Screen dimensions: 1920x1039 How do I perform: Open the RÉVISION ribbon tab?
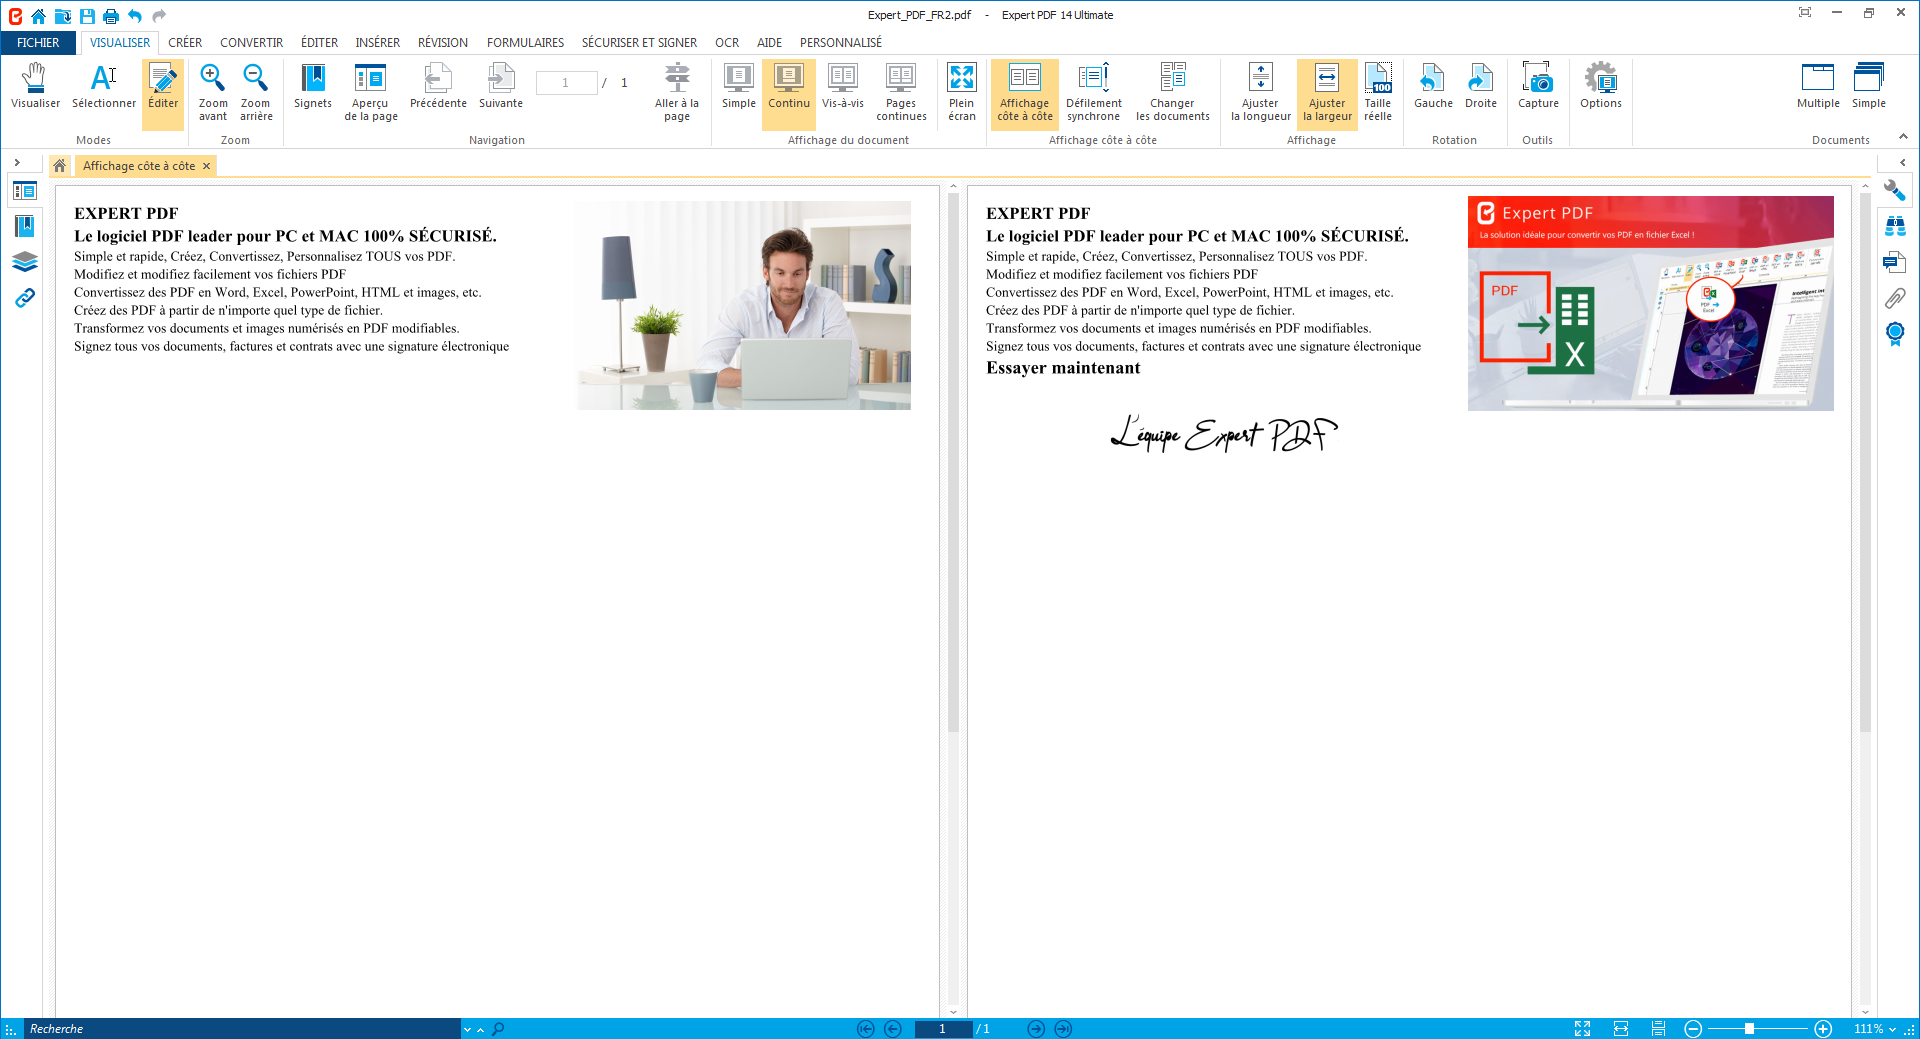click(x=443, y=43)
